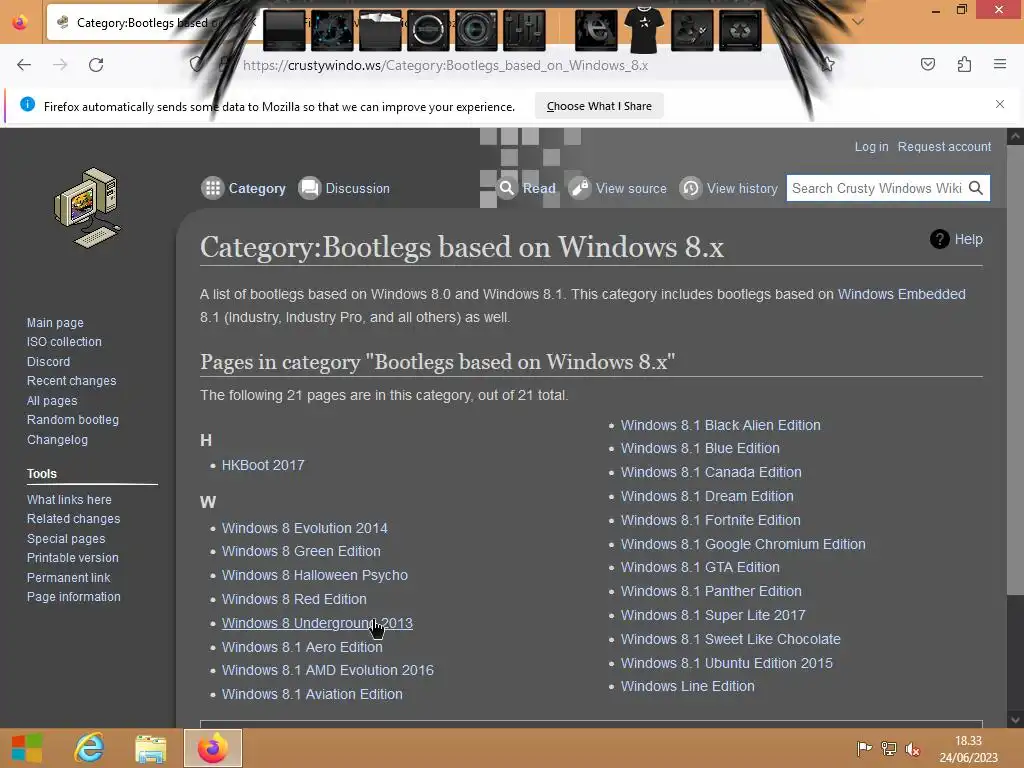Open the network globe dock icon
1024x768 pixels.
pyautogui.click(x=332, y=30)
